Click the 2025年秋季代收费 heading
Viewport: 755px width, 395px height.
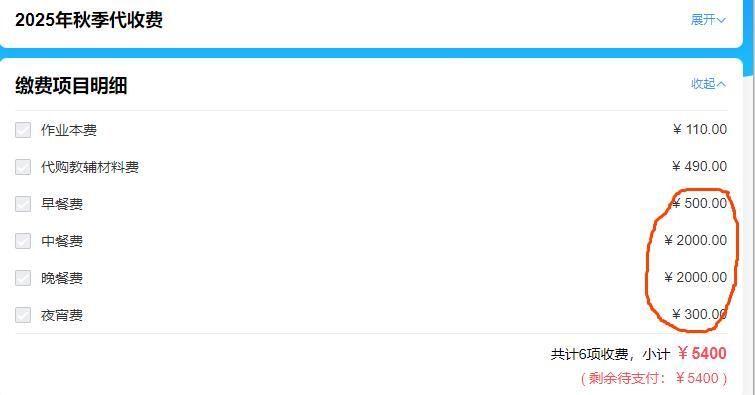click(89, 20)
